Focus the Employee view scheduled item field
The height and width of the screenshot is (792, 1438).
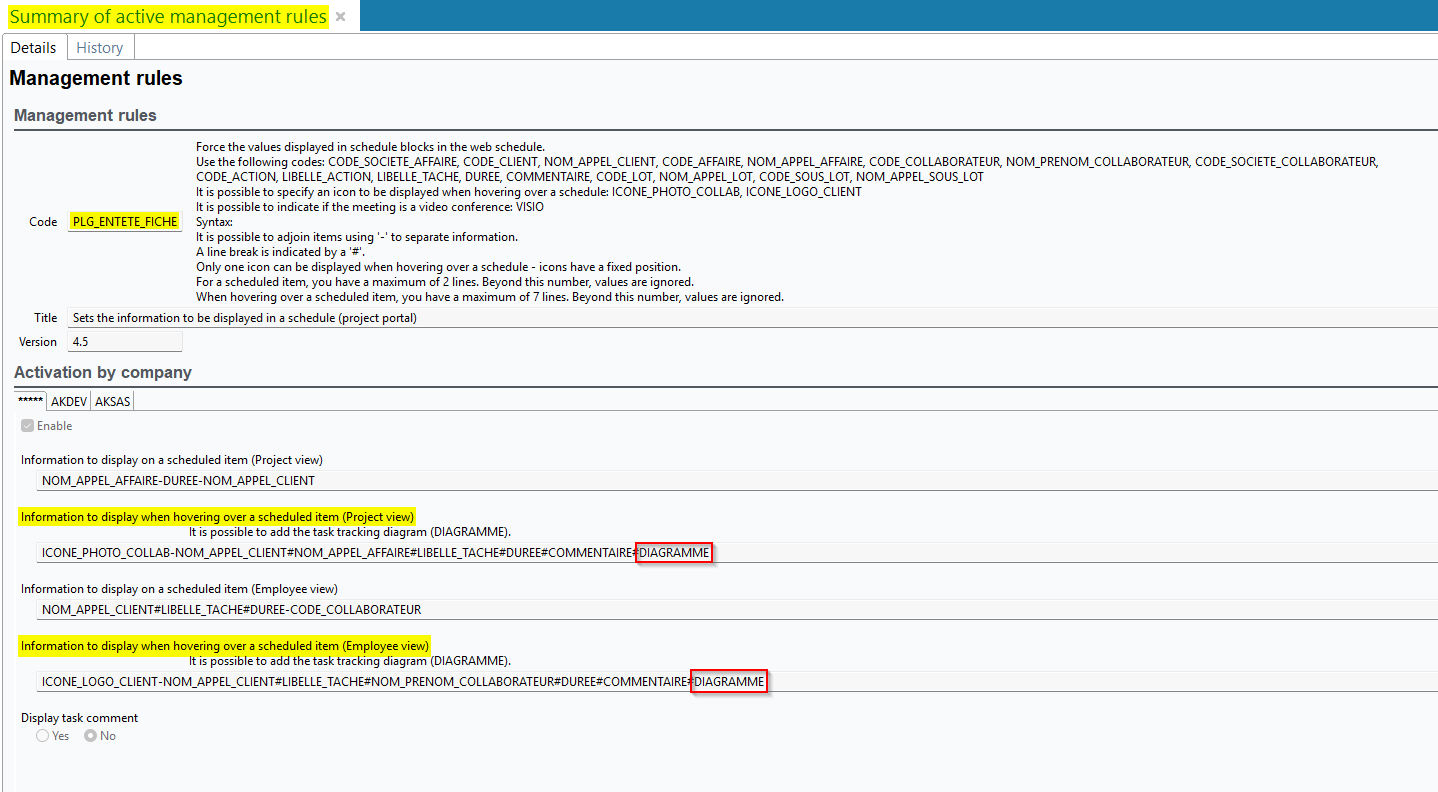(x=700, y=610)
